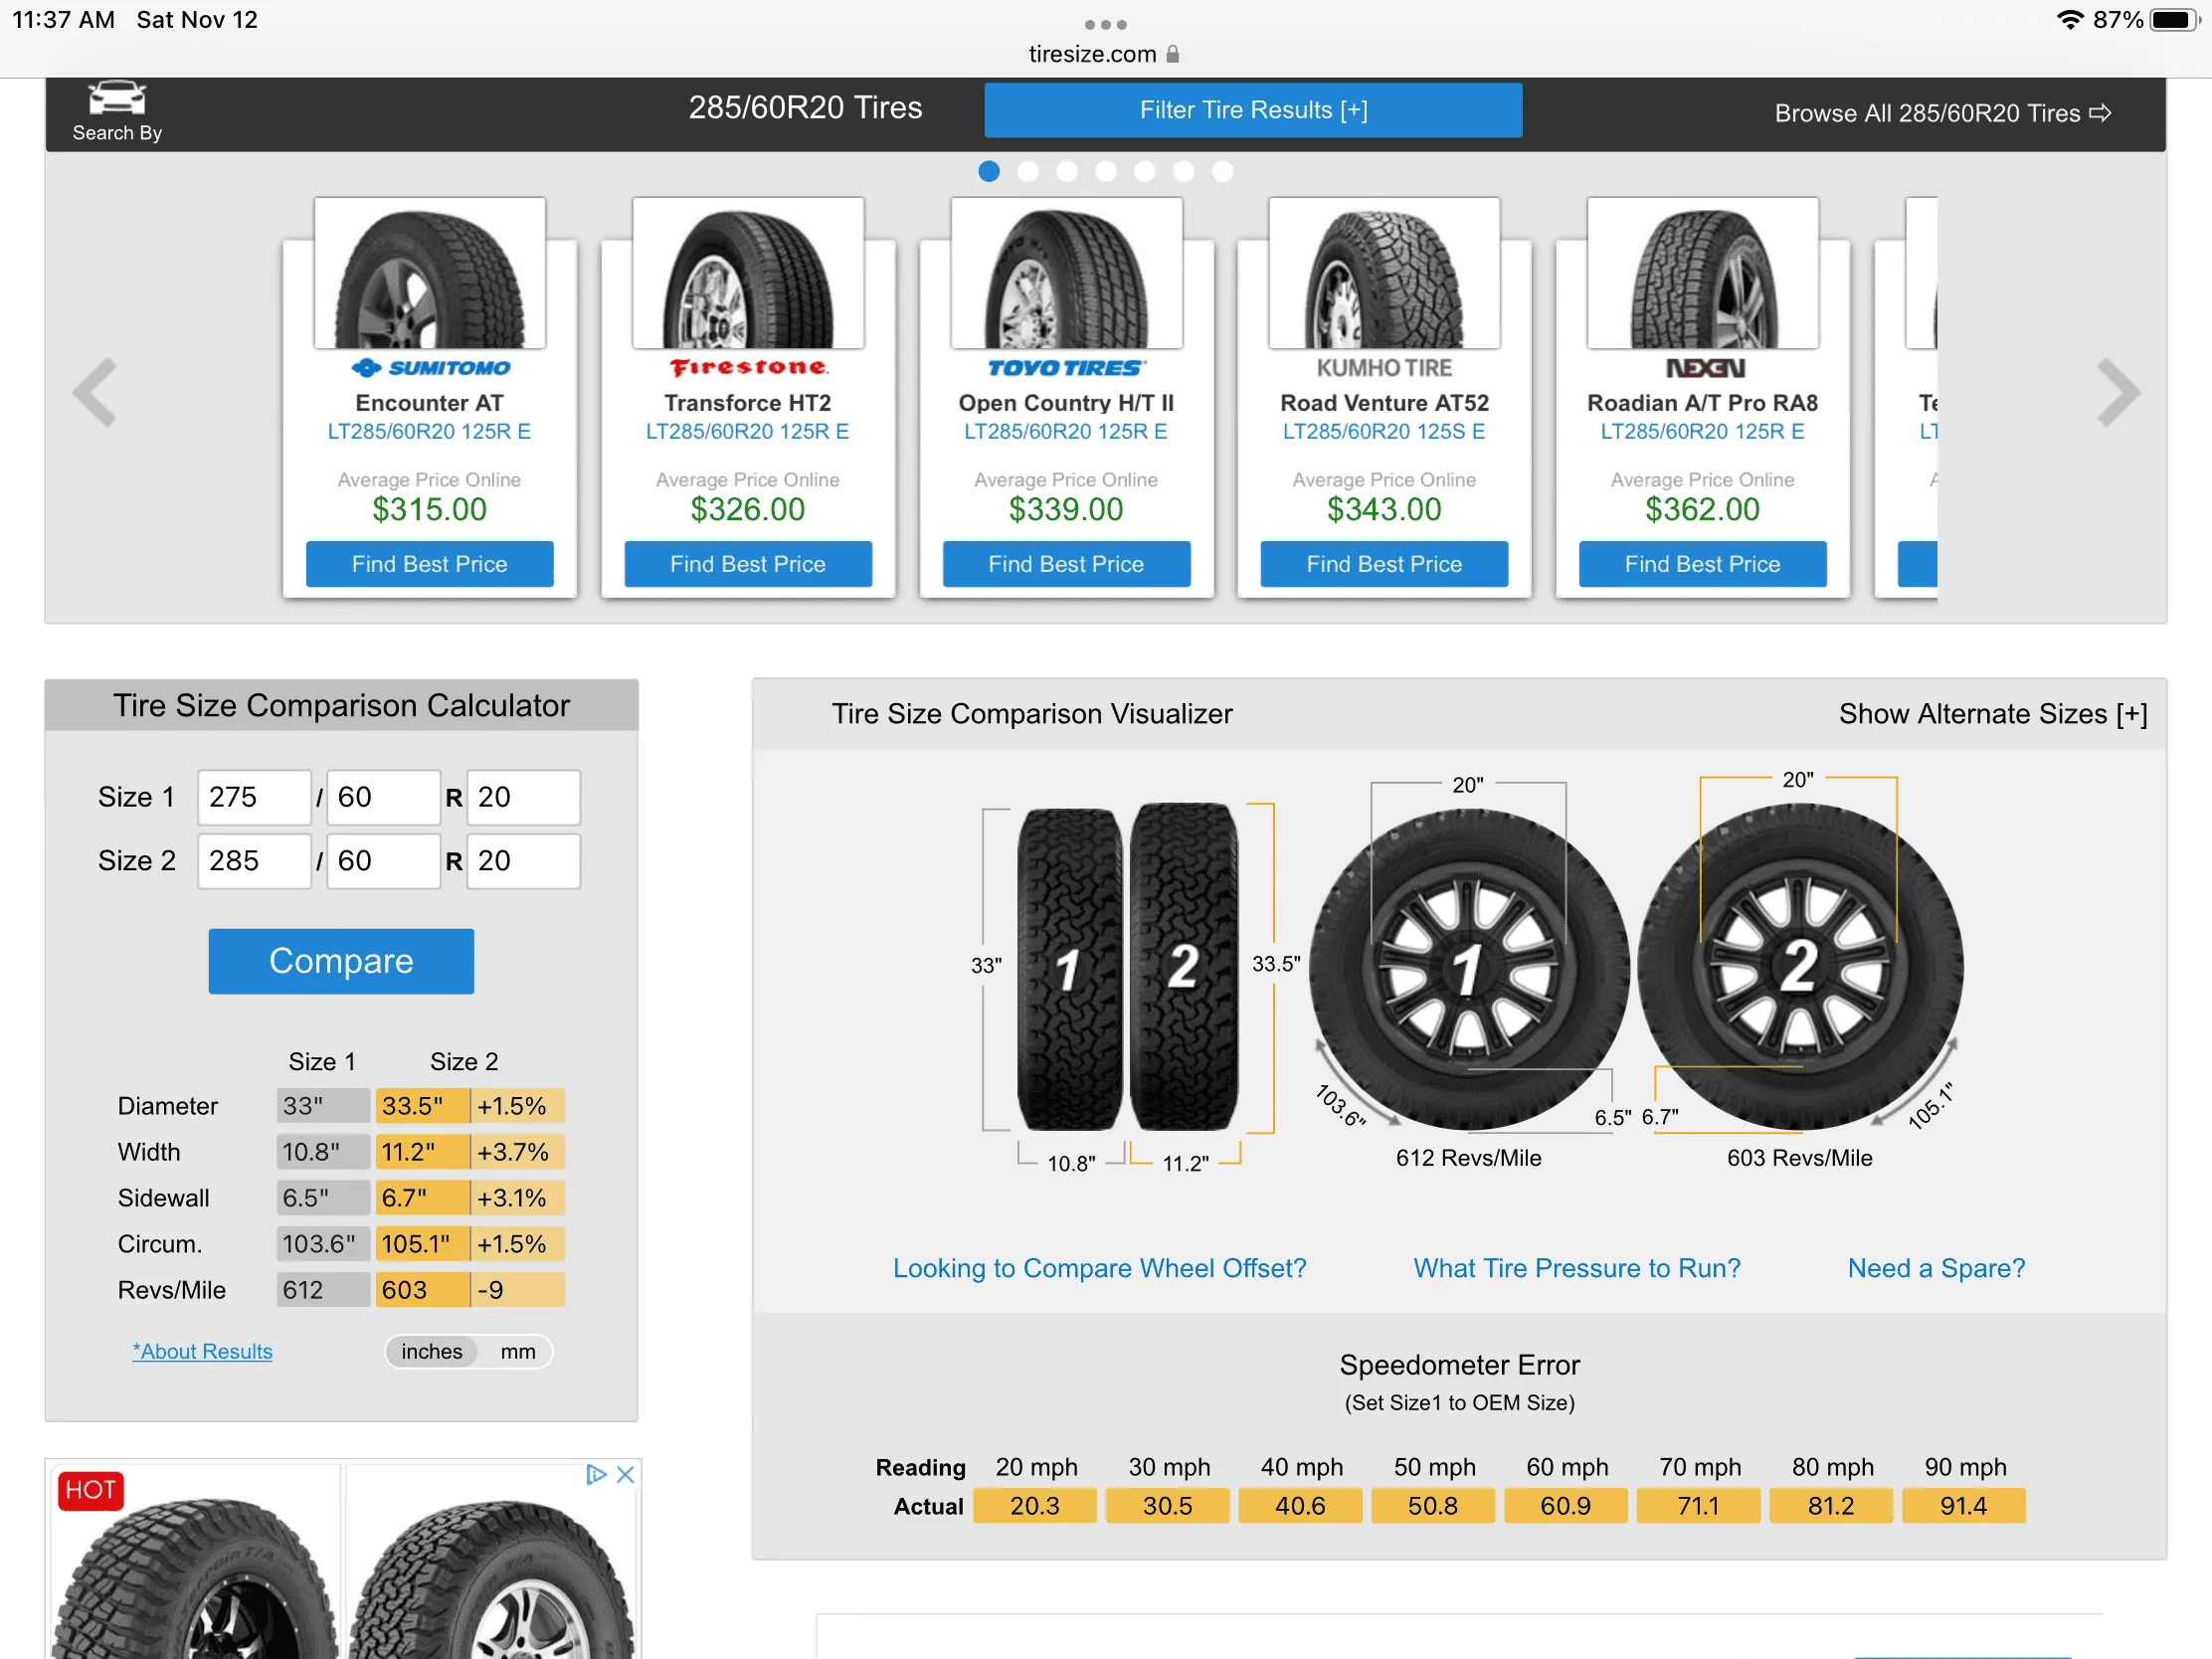Edit Size 1 width field 275
The height and width of the screenshot is (1659, 2212).
click(x=254, y=797)
